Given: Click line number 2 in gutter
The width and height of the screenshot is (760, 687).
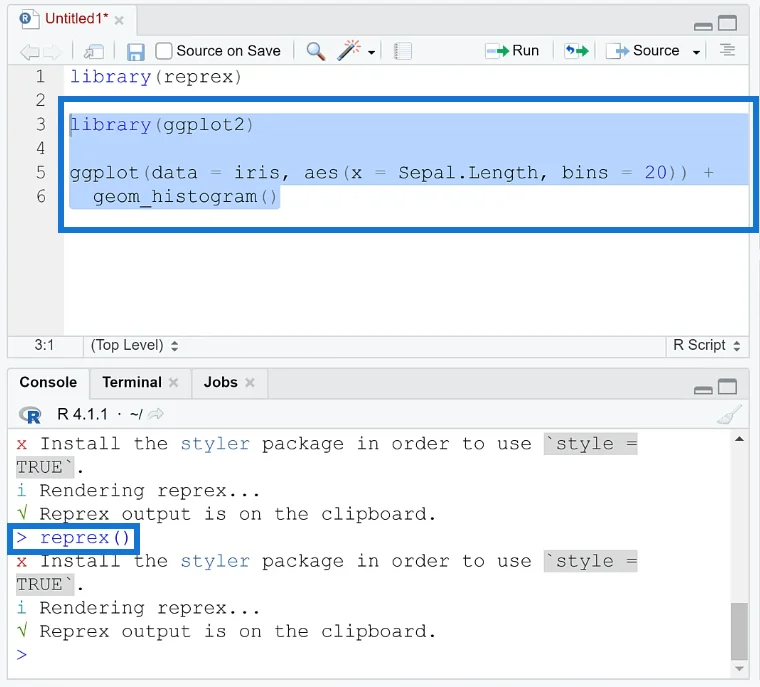Looking at the screenshot, I should (40, 100).
